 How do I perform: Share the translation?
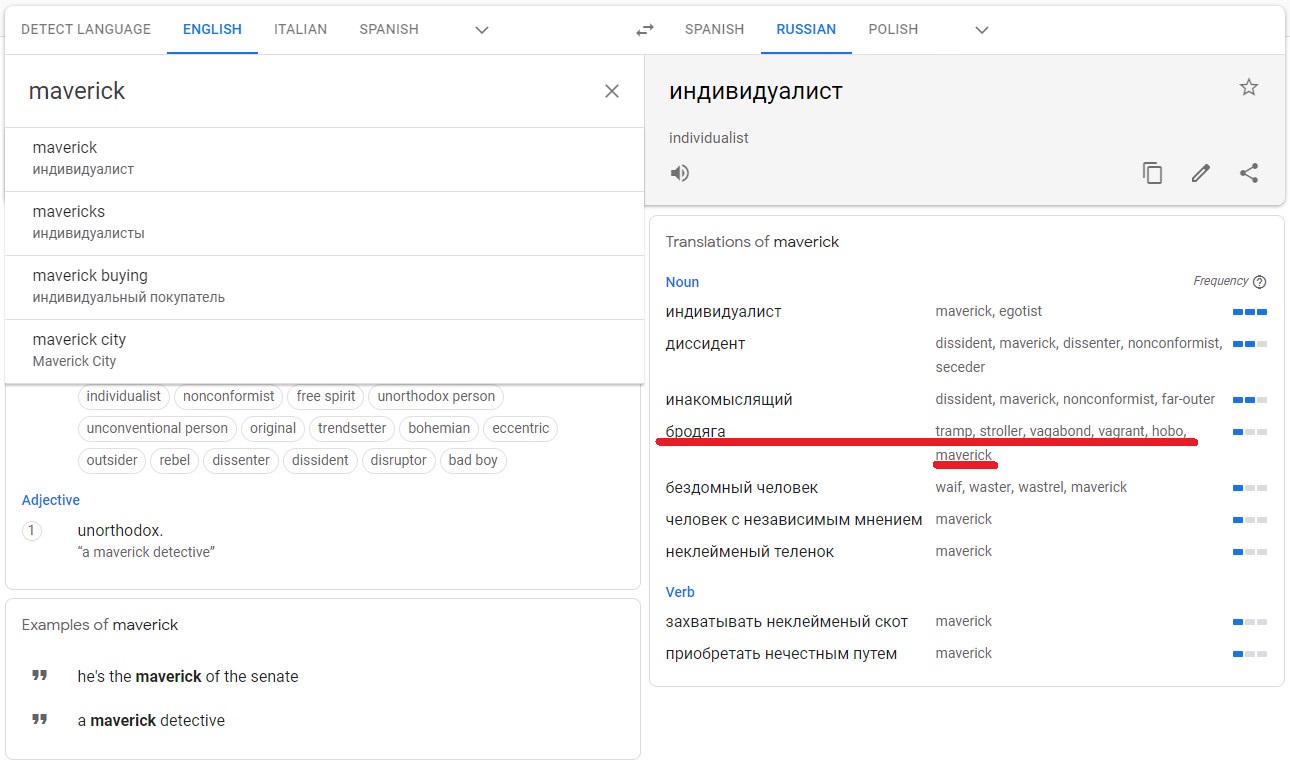(1249, 173)
